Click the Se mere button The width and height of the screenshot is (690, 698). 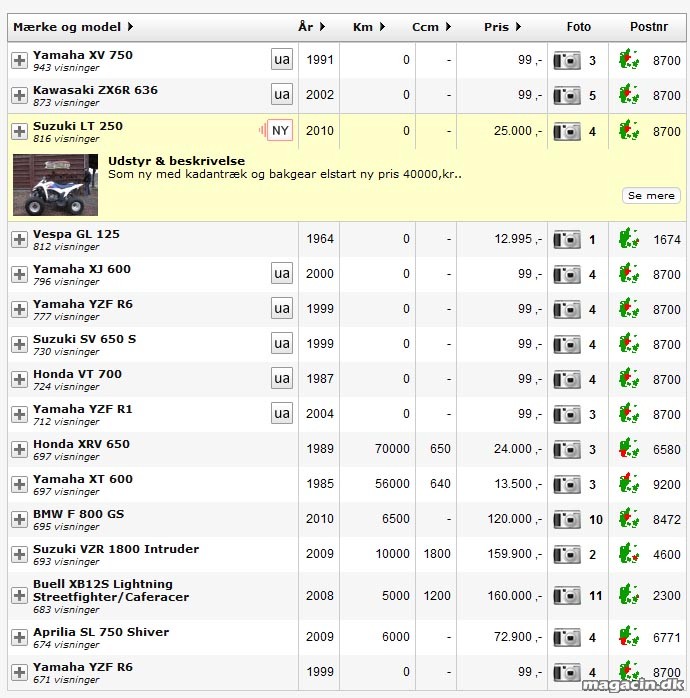pyautogui.click(x=651, y=195)
